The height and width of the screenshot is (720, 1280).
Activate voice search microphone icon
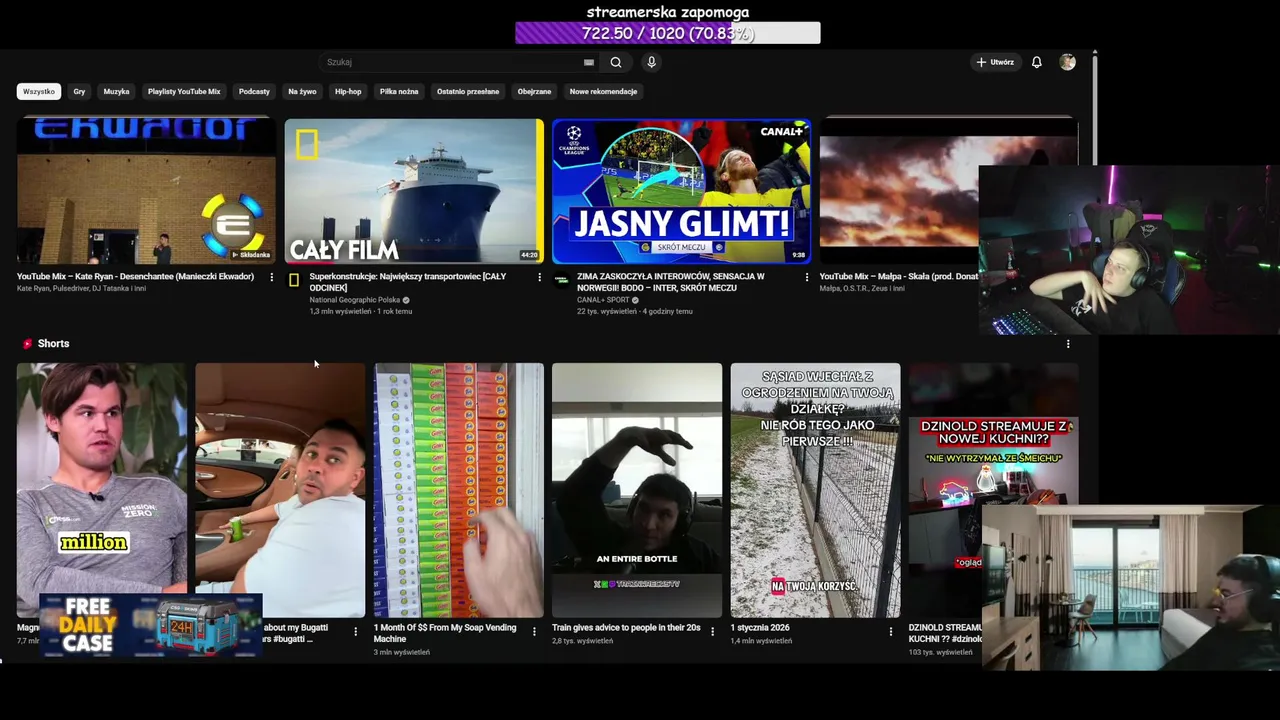[651, 62]
